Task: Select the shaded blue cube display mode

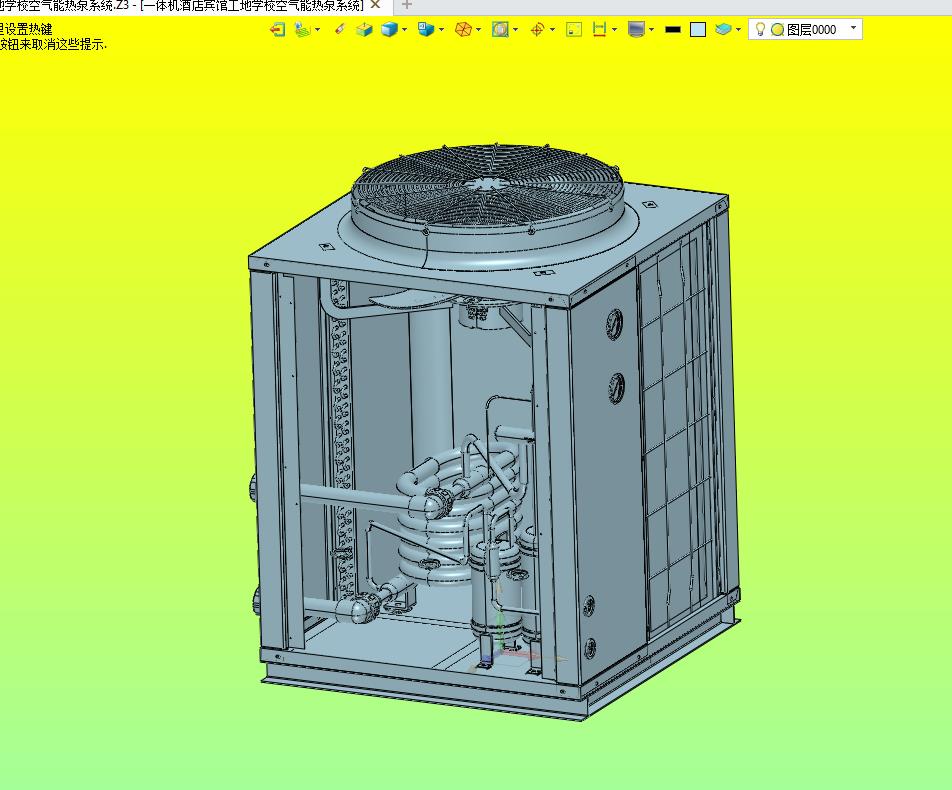Action: click(389, 29)
